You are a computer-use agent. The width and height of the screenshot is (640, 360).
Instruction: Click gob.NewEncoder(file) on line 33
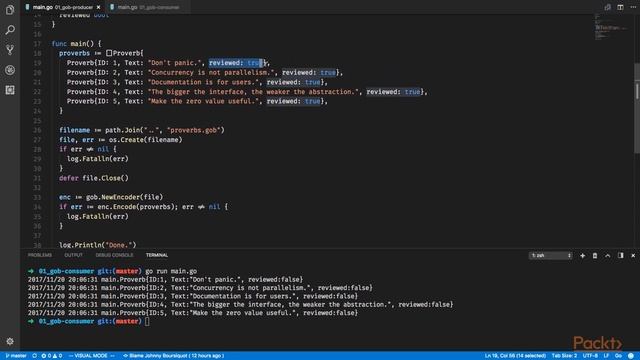124,197
